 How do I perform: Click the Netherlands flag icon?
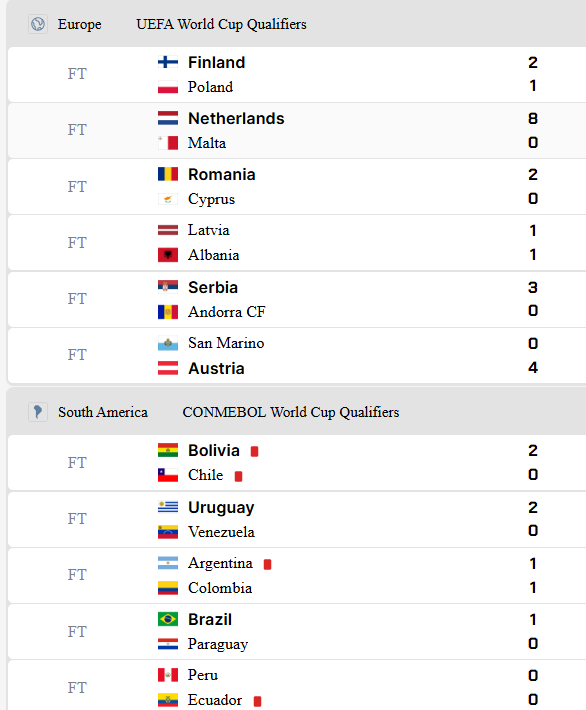[168, 118]
